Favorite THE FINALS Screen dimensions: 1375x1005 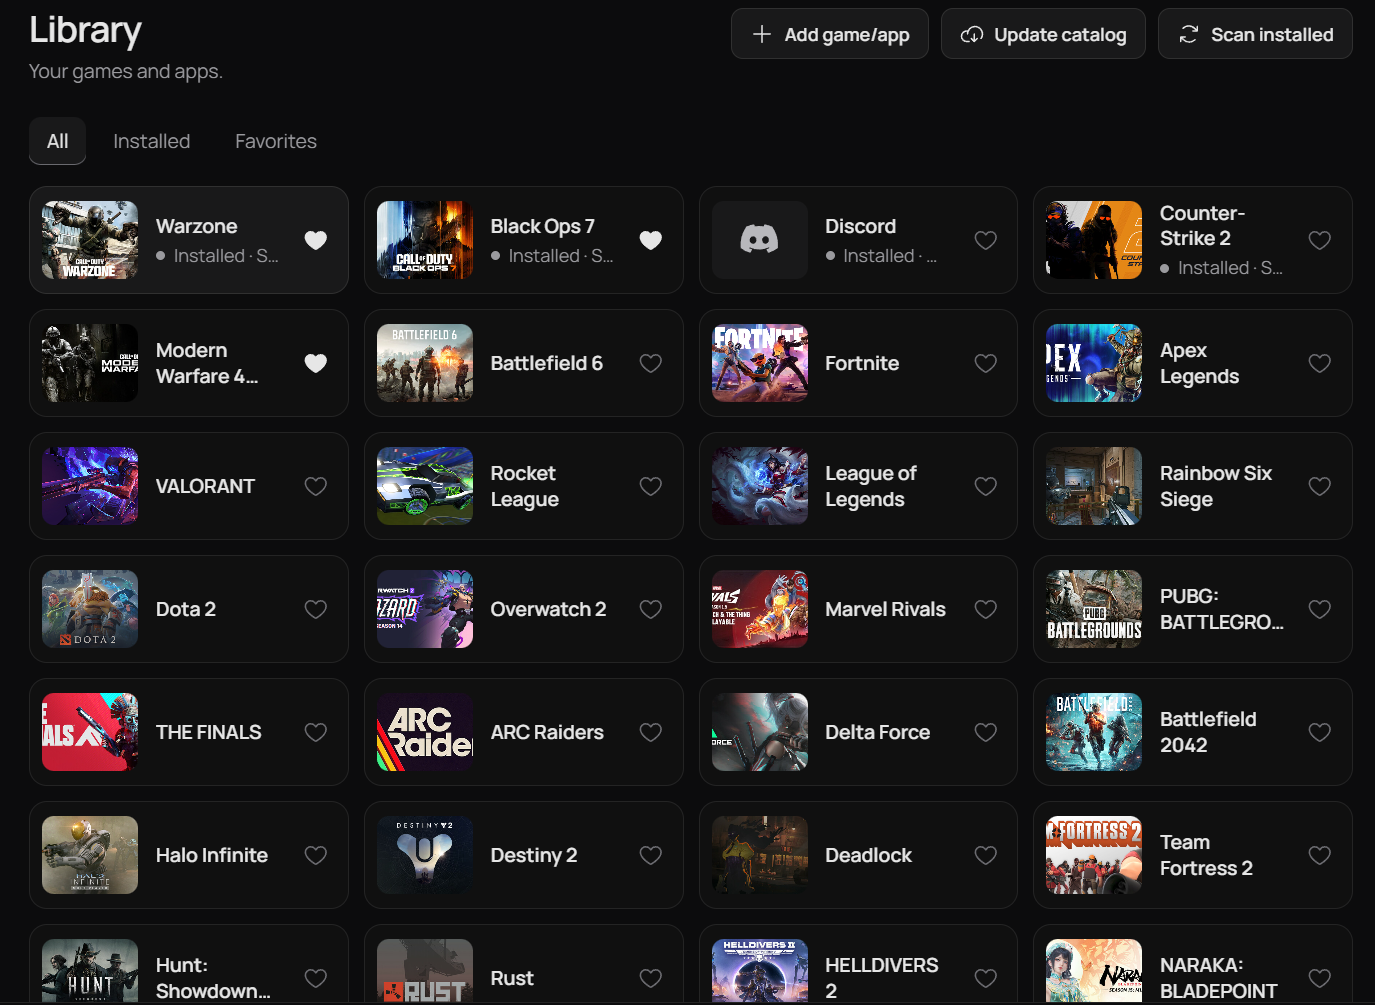point(316,732)
